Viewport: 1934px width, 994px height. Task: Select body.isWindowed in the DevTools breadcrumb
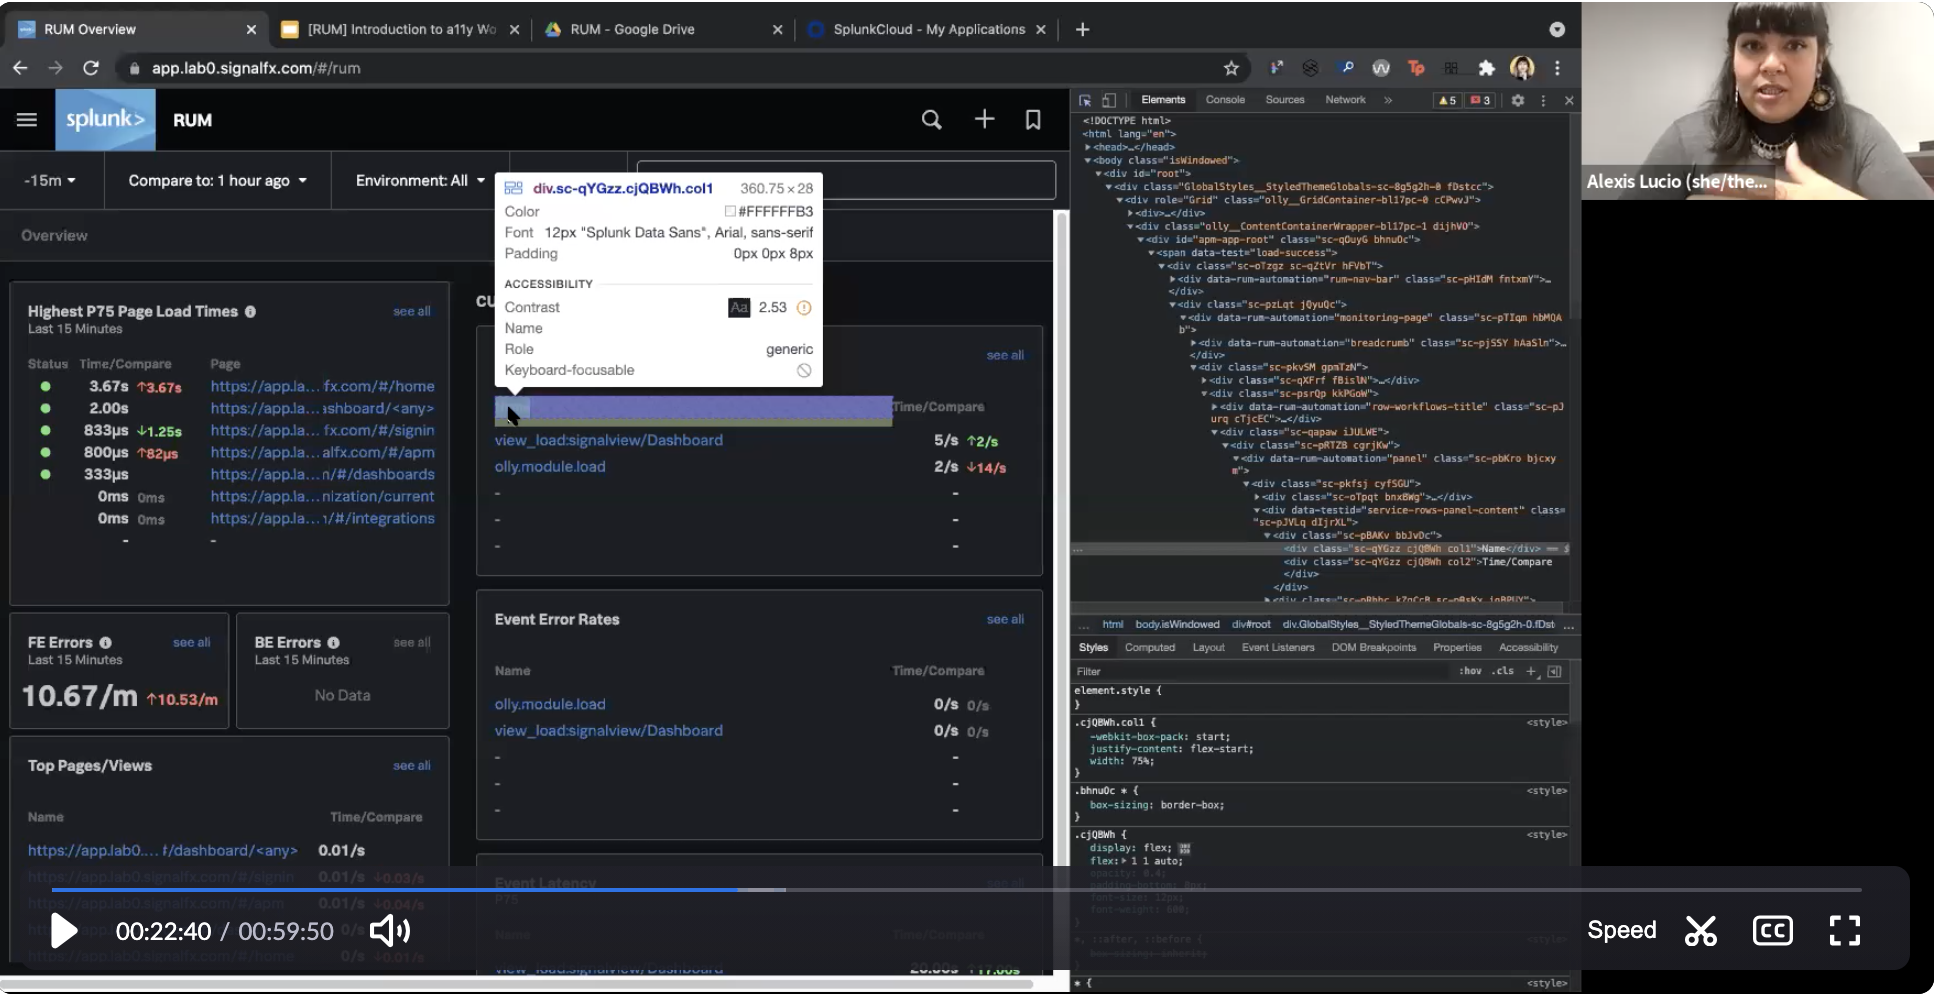click(x=1177, y=624)
